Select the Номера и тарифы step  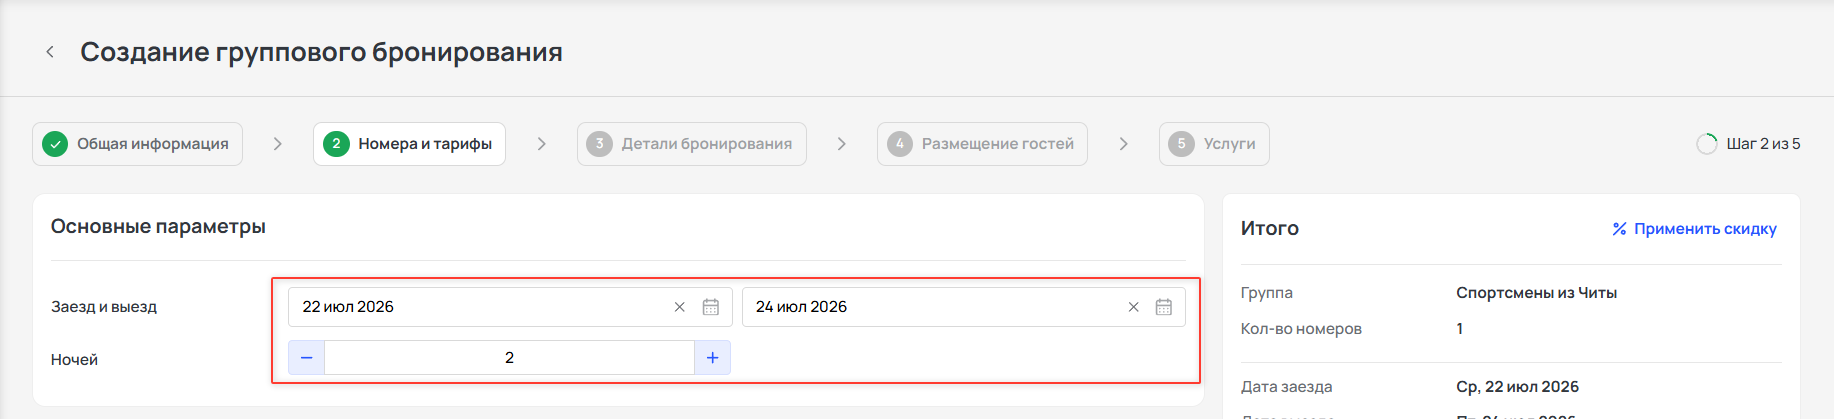point(409,144)
